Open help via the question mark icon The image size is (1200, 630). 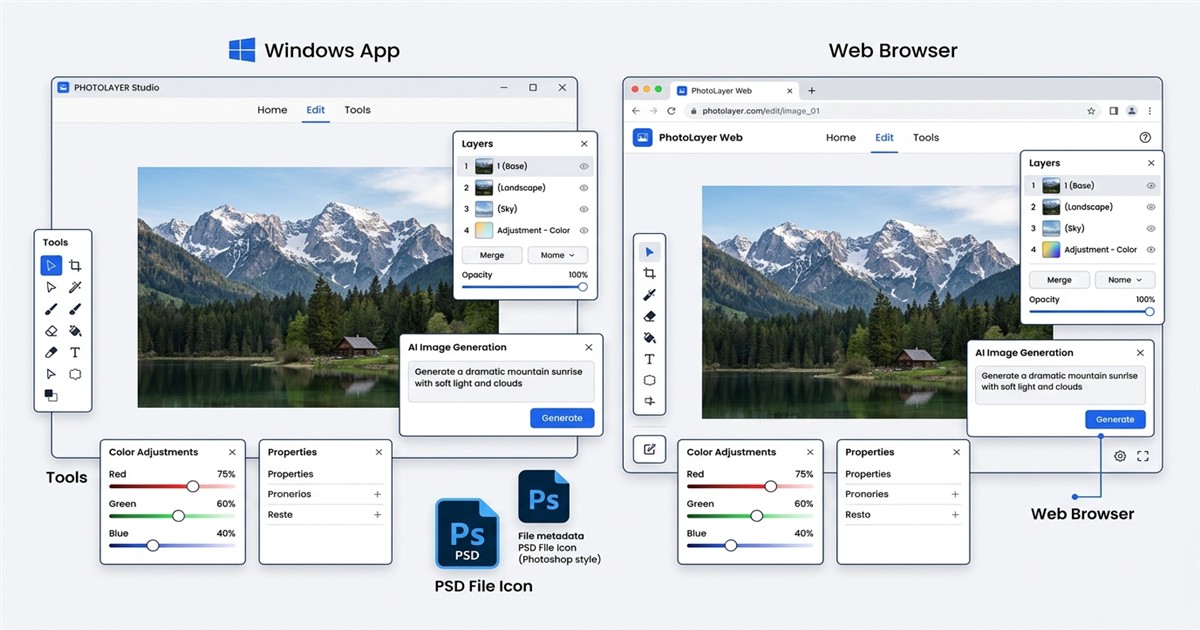coord(1145,138)
